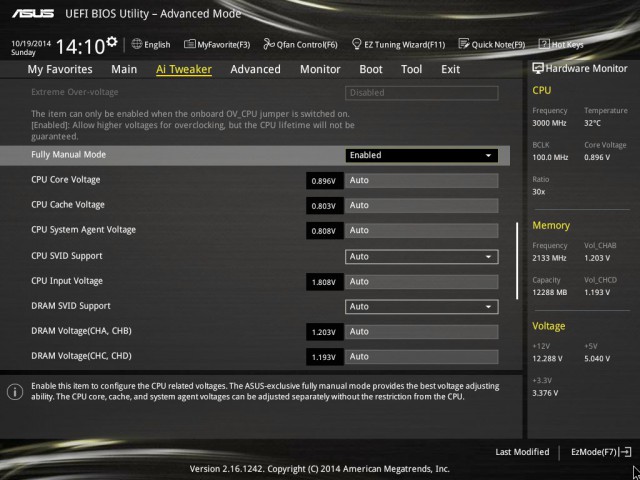Switch to My Favorites tab
Screen dimensions: 640x480
click(x=60, y=69)
